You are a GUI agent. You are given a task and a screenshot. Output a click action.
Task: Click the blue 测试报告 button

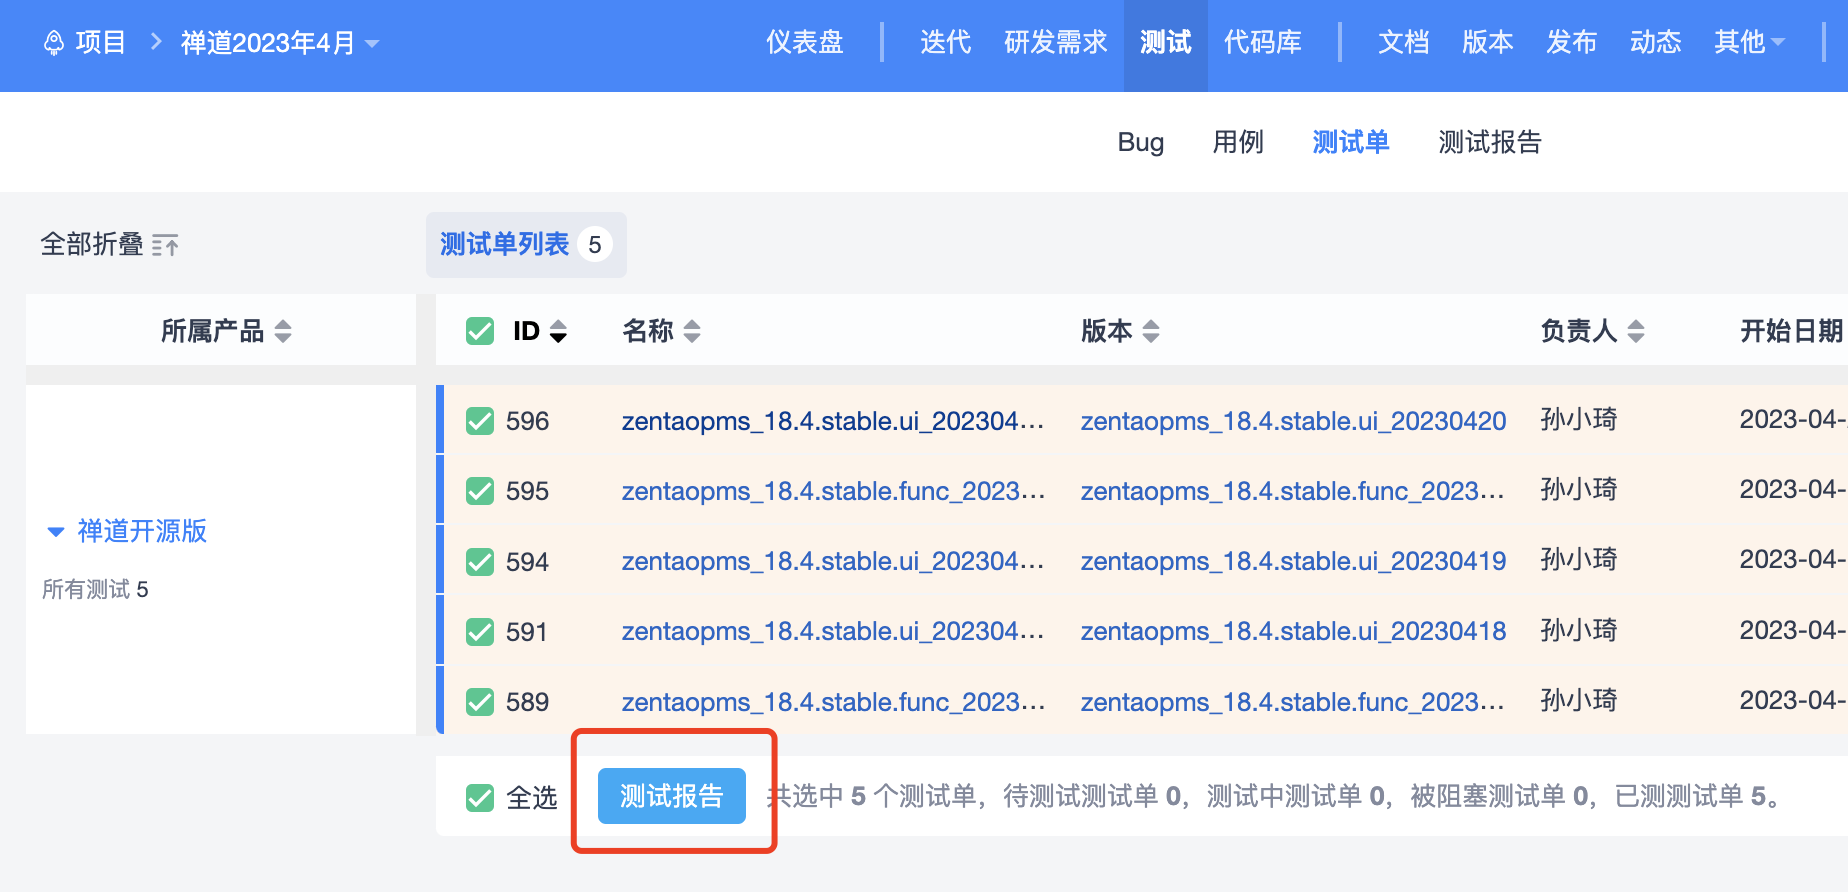coord(671,796)
